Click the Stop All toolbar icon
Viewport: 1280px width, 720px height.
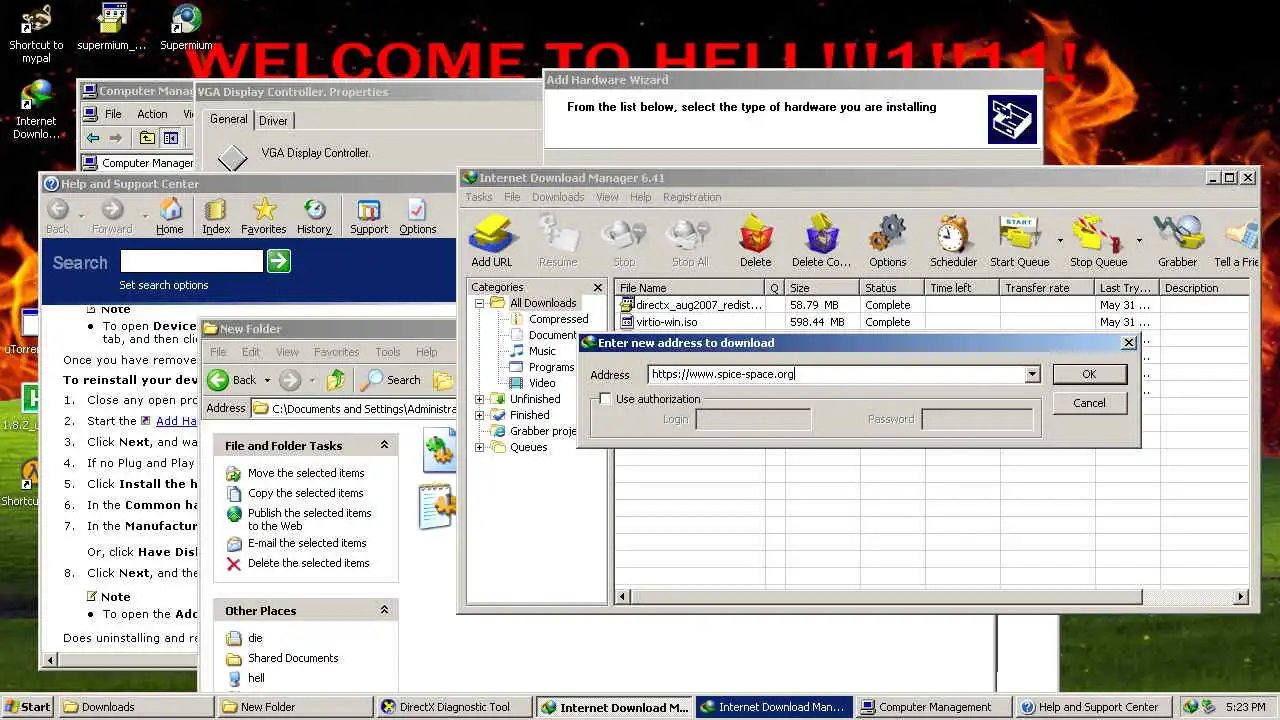click(x=689, y=241)
